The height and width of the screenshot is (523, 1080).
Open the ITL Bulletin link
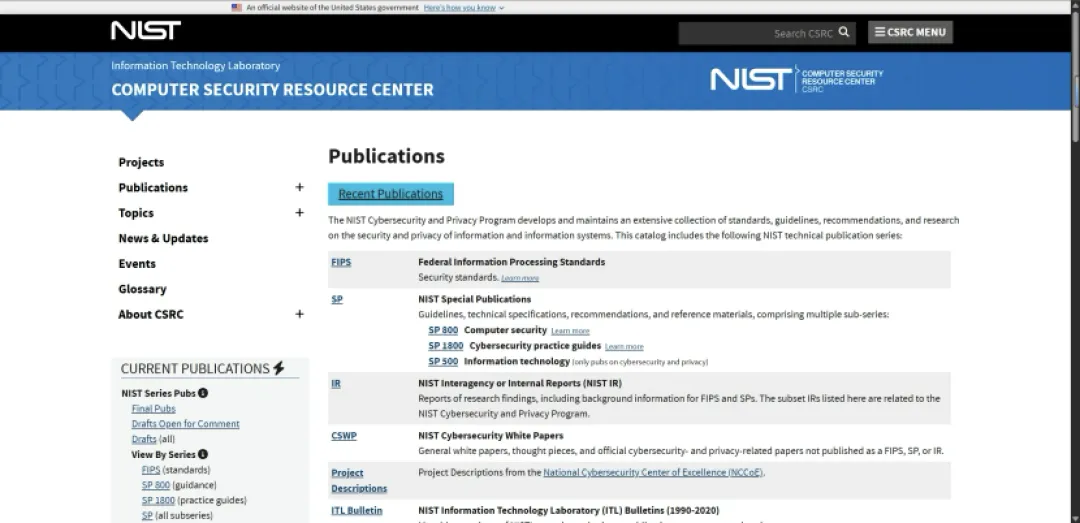click(x=357, y=511)
